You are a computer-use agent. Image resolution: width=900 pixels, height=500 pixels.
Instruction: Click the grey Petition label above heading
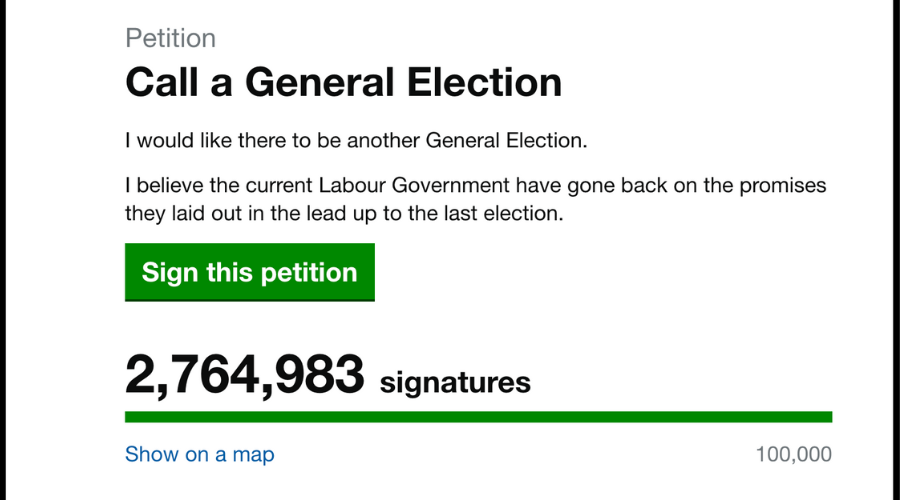(x=170, y=38)
